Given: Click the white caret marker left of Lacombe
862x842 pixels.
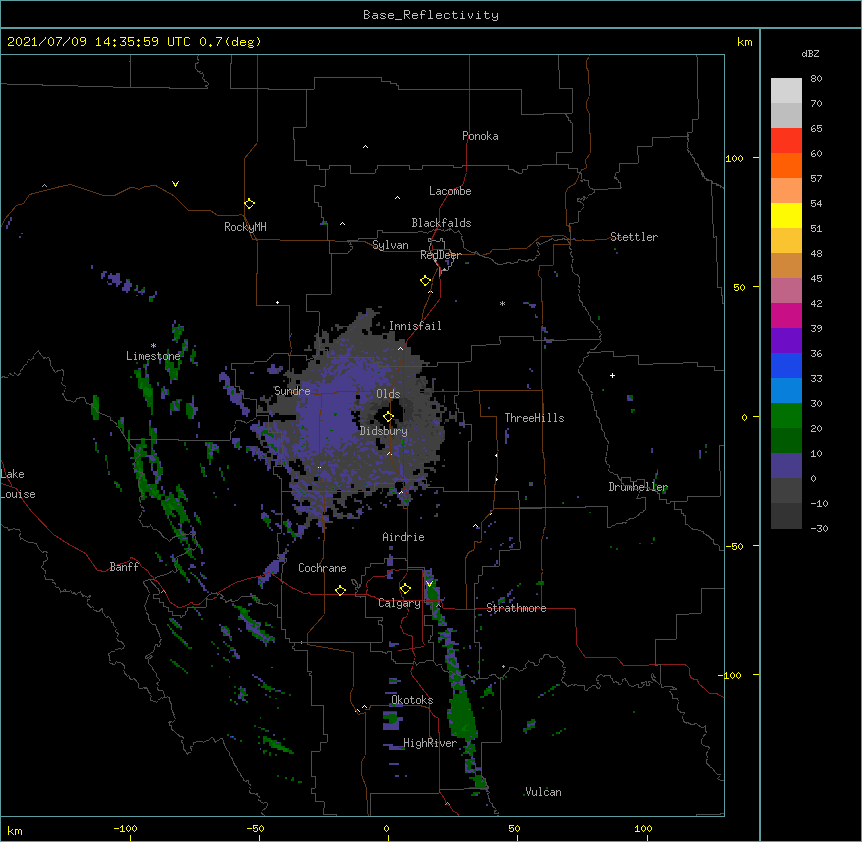Looking at the screenshot, I should pyautogui.click(x=397, y=198).
